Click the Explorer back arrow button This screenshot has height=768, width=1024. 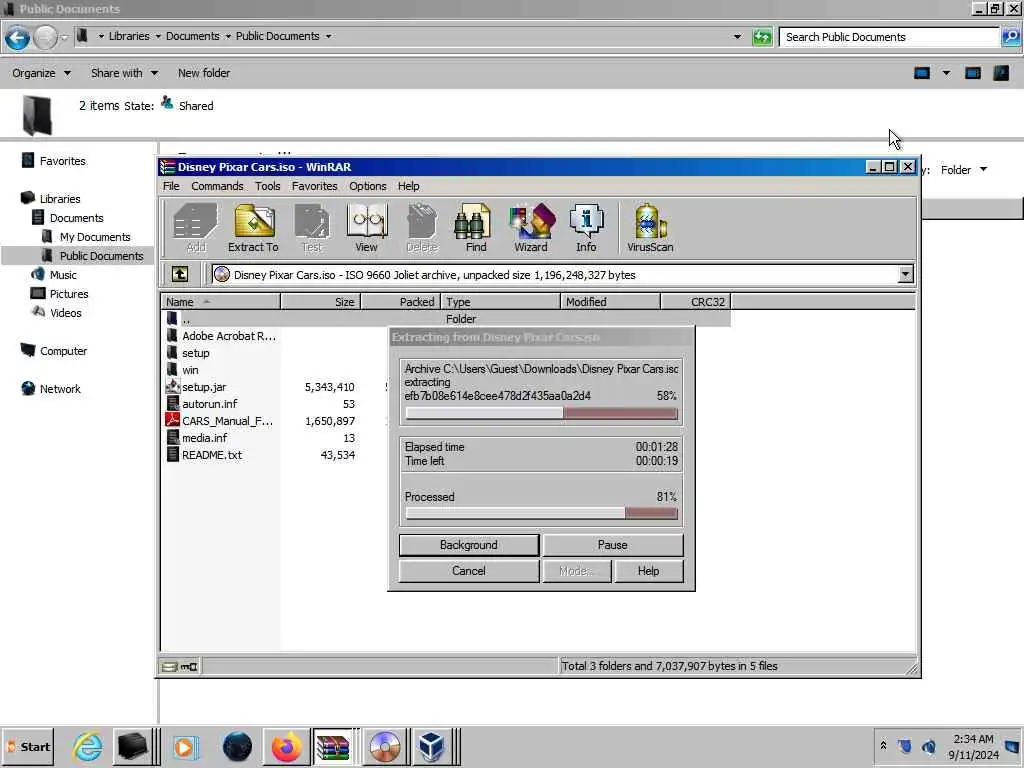point(18,38)
